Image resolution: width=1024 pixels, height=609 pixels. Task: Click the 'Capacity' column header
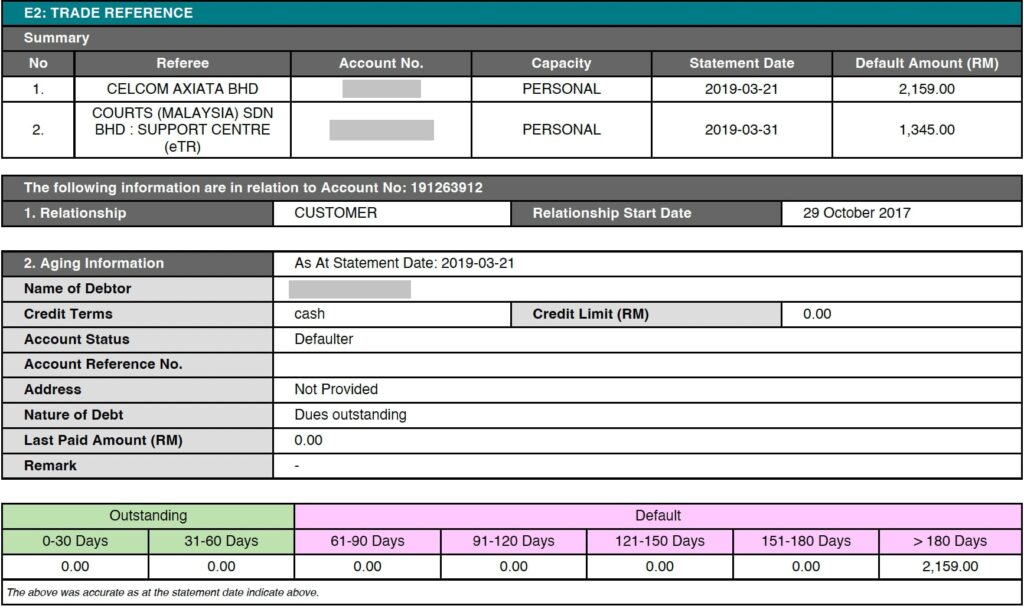click(x=561, y=63)
